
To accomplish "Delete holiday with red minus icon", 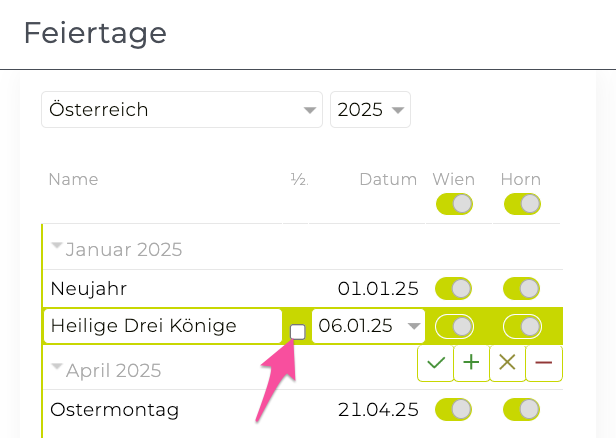I will 543,364.
